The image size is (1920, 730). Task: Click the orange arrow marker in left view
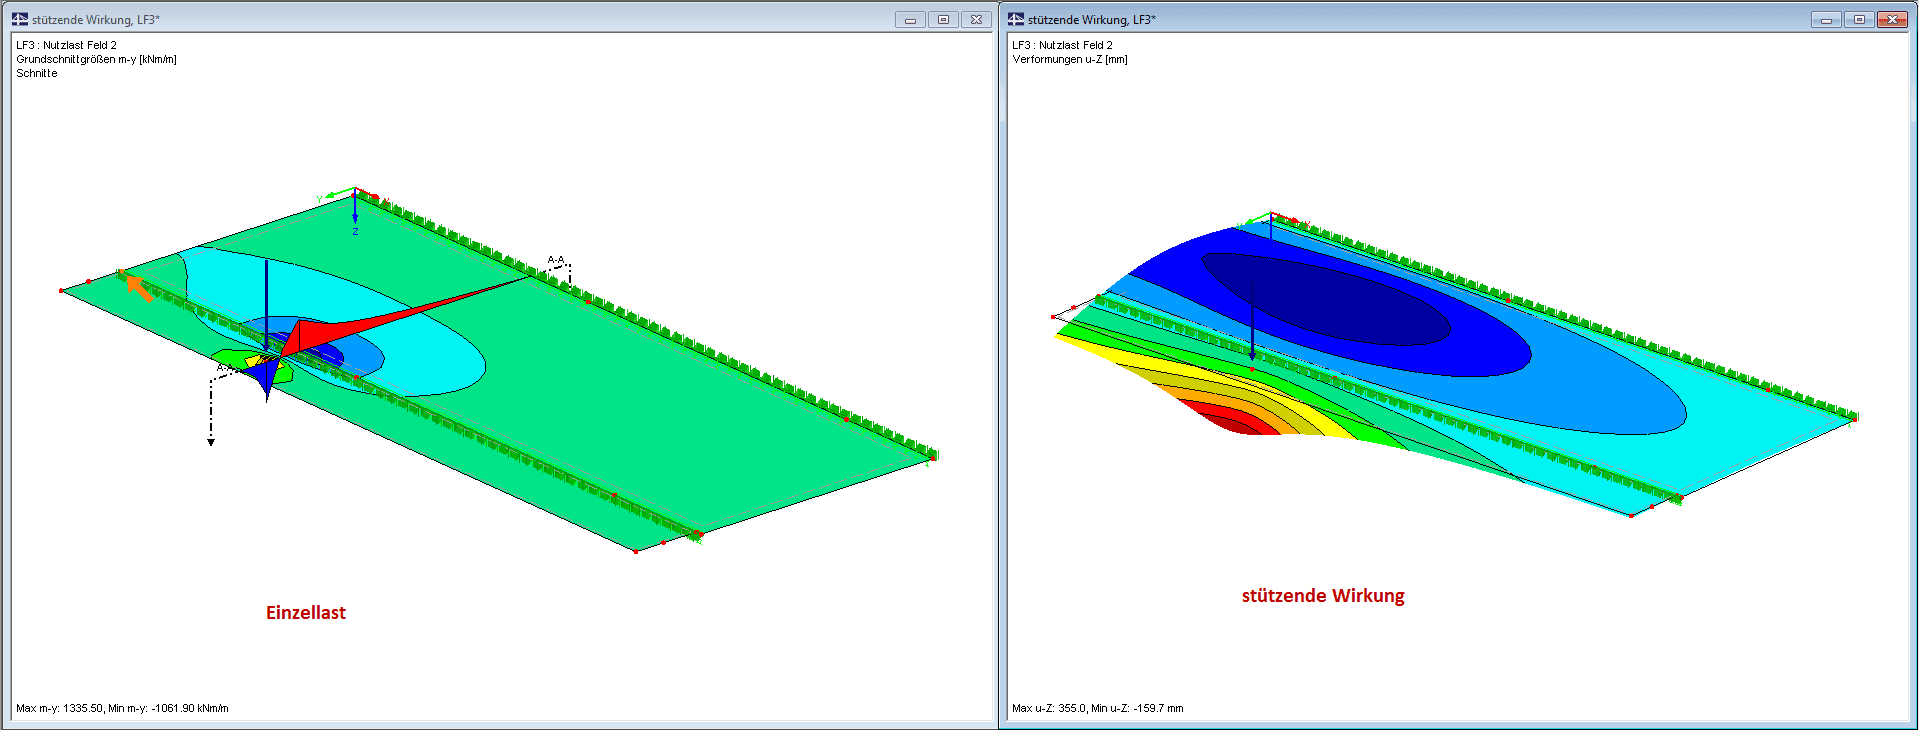coord(139,289)
